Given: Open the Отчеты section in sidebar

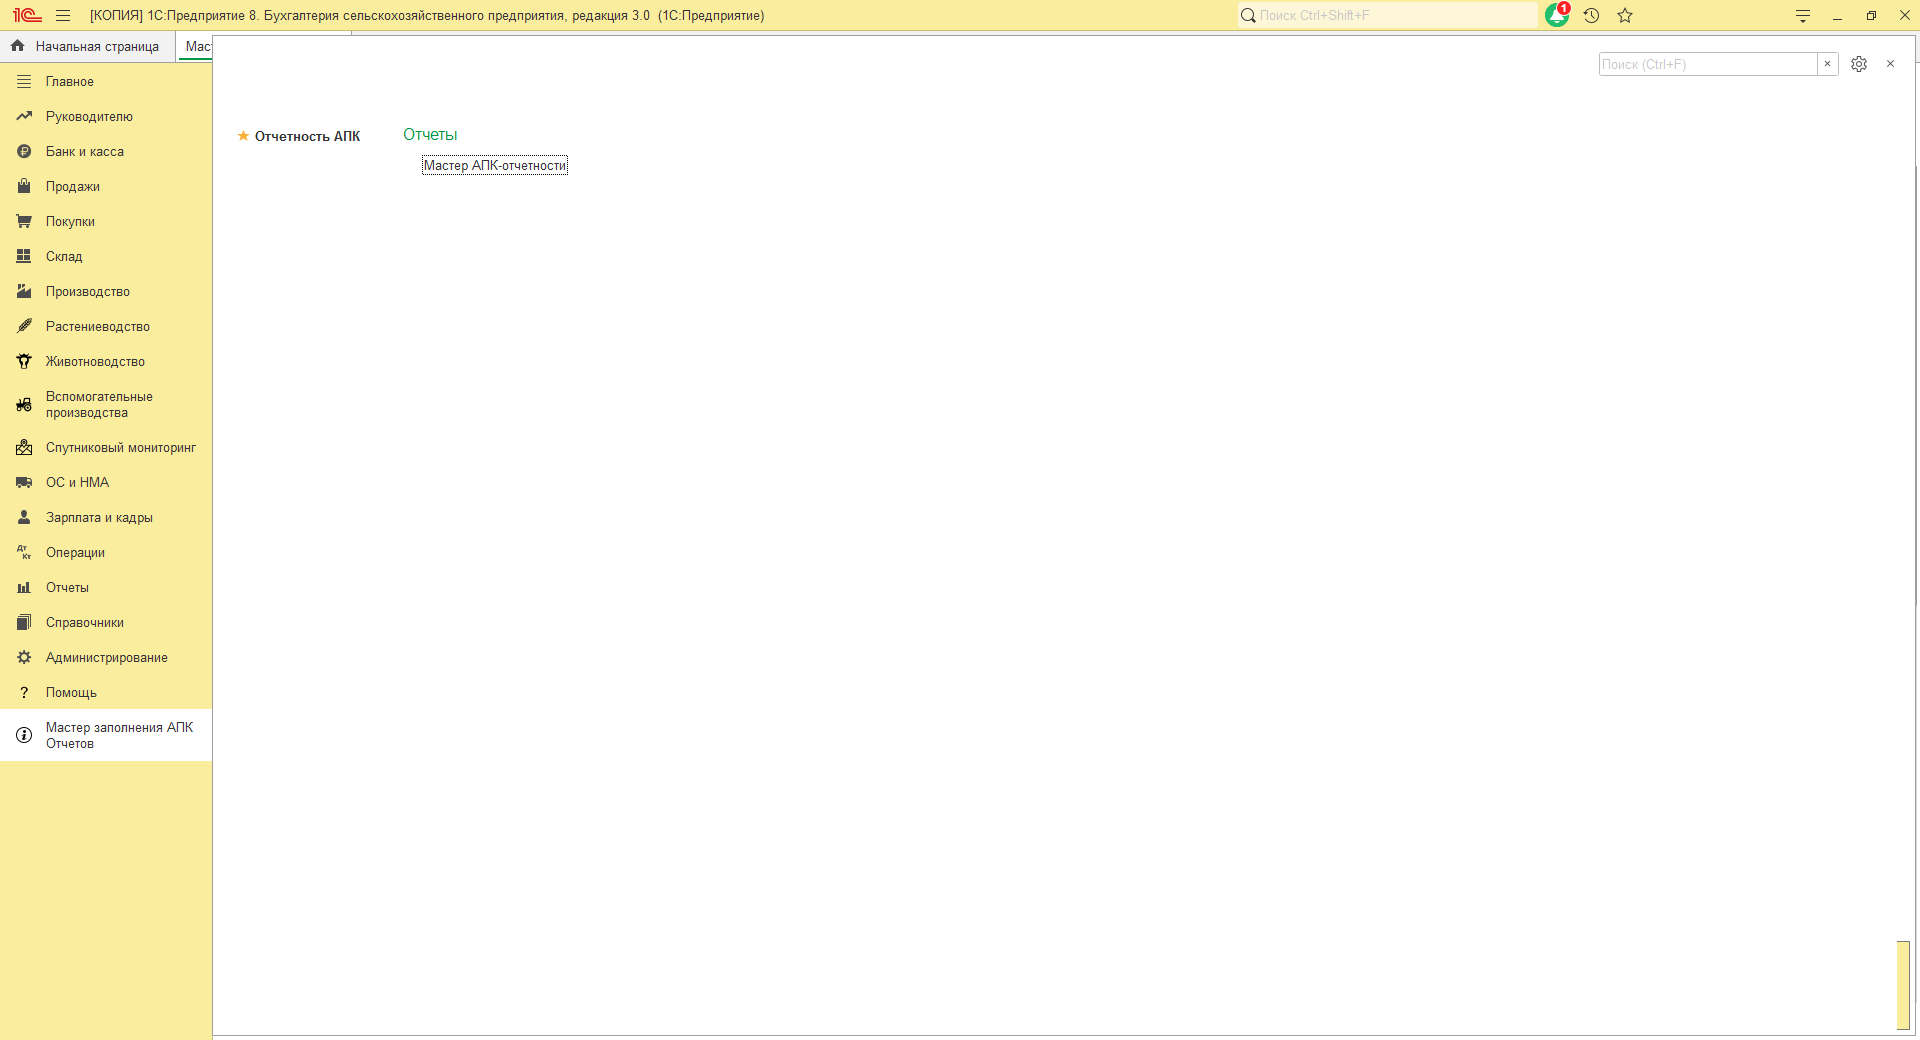Looking at the screenshot, I should 106,588.
